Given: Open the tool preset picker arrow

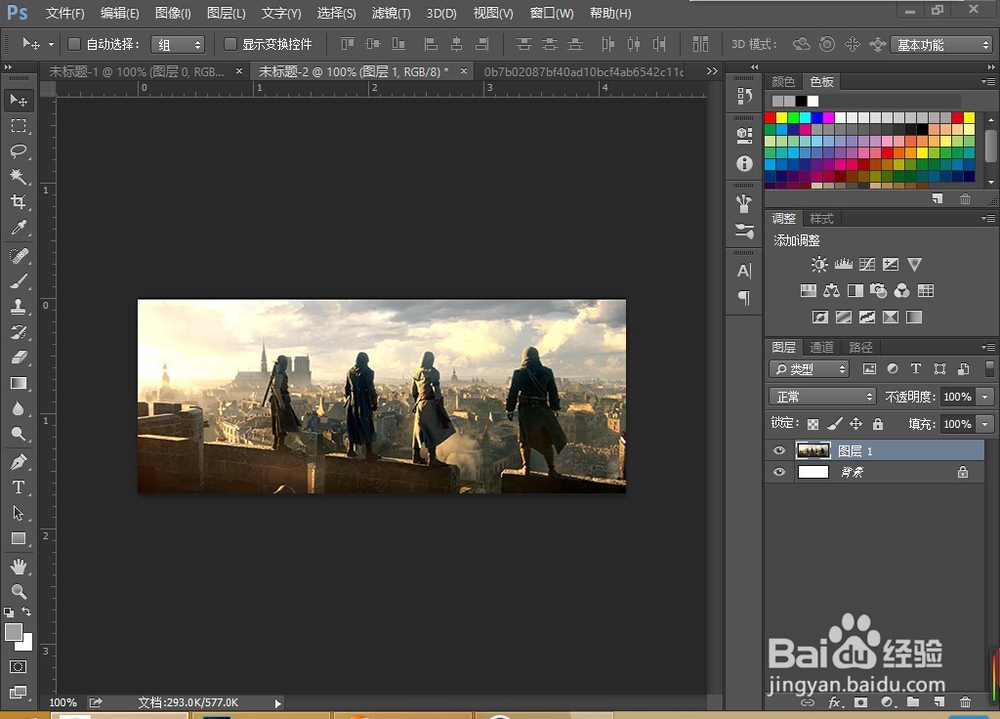Looking at the screenshot, I should coord(51,44).
